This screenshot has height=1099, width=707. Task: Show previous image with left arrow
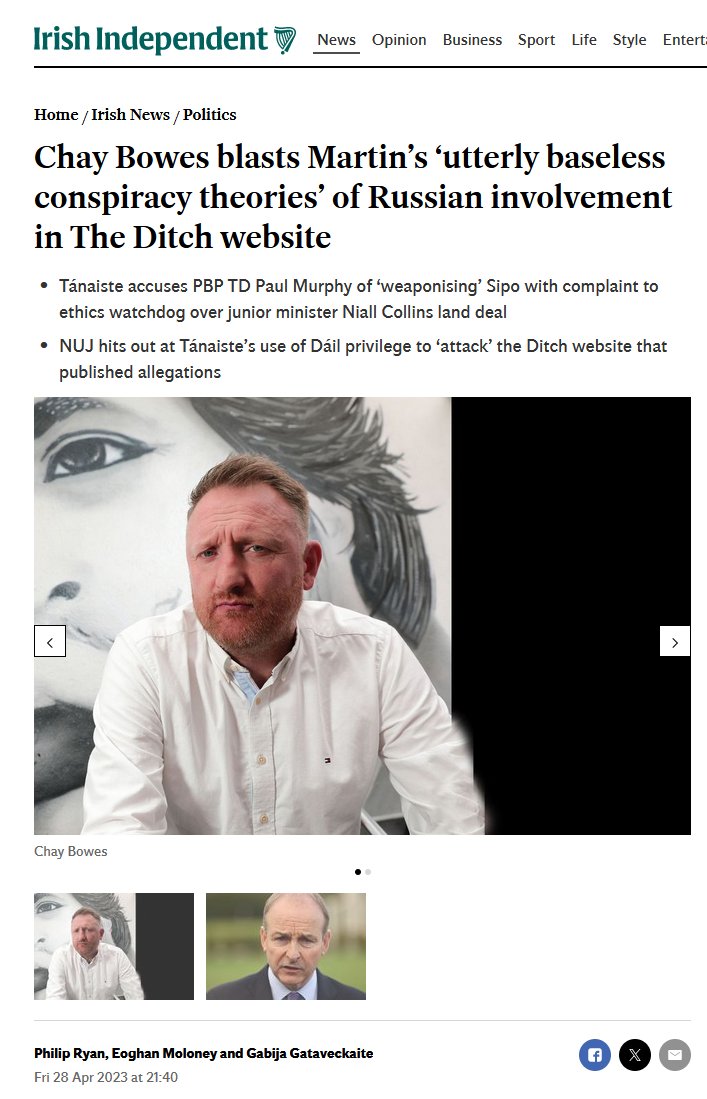point(50,641)
